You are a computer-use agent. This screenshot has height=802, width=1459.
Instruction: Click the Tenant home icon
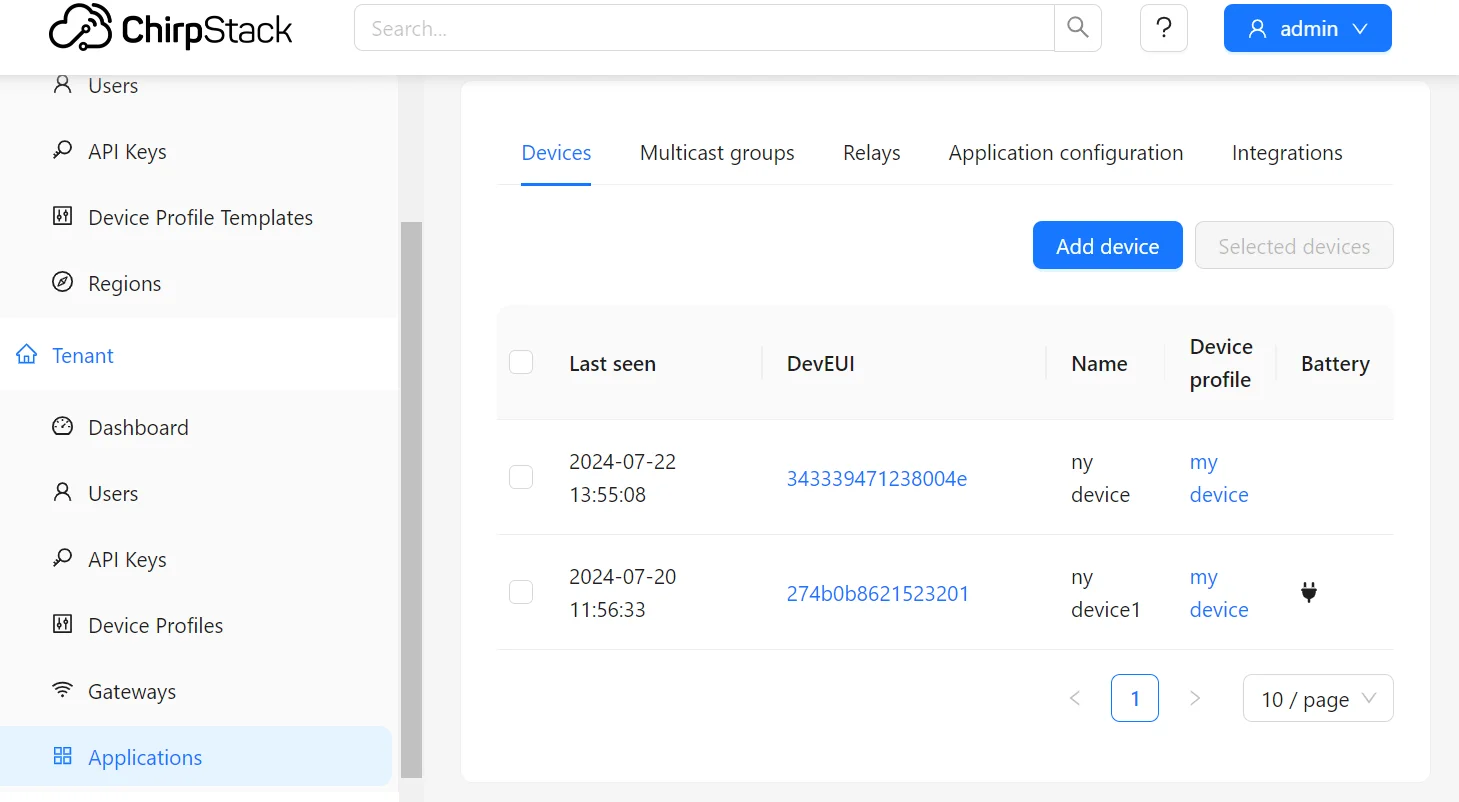(x=27, y=355)
